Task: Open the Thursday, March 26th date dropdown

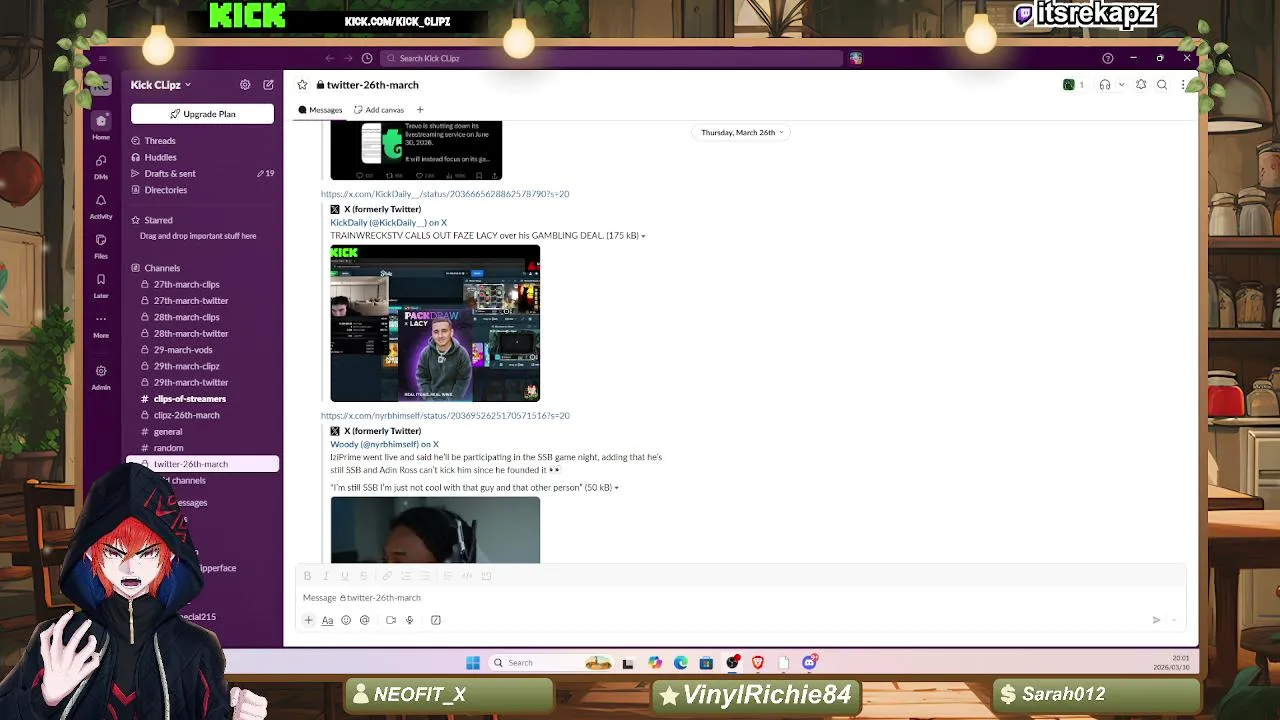Action: 742,132
